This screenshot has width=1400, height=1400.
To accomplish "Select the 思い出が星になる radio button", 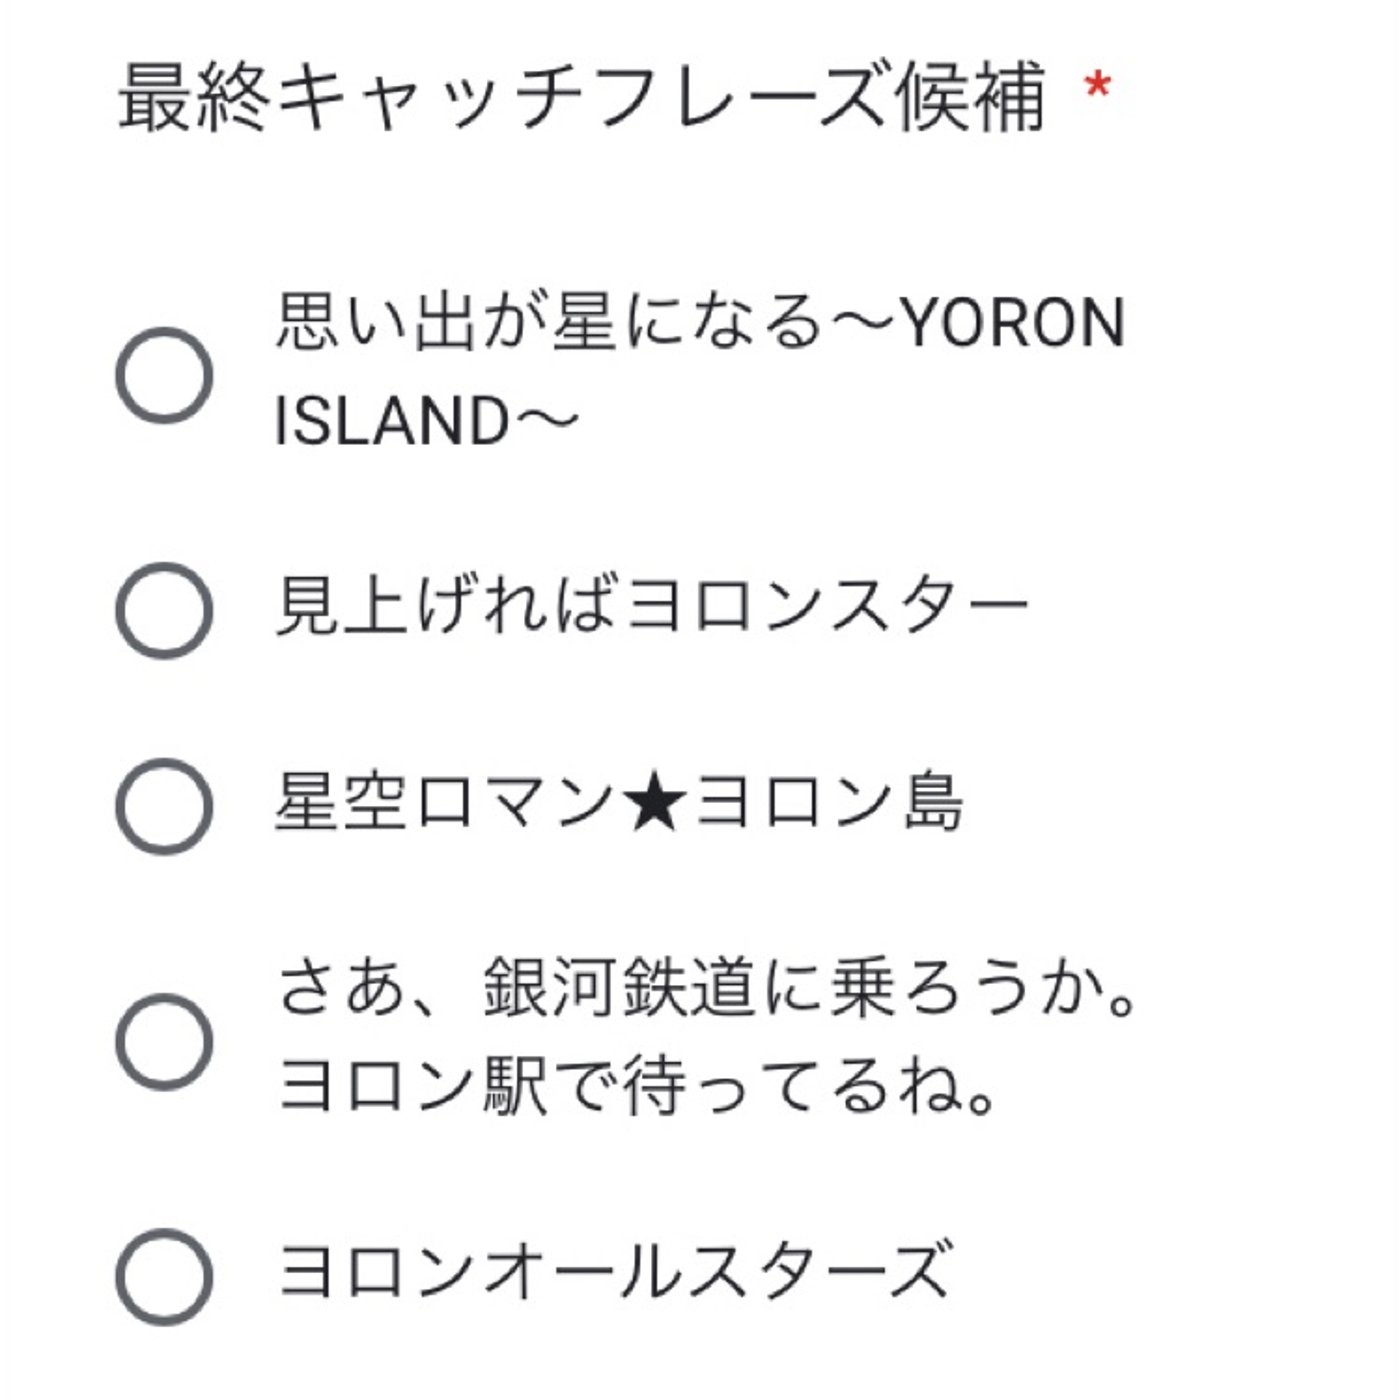I will click(164, 375).
